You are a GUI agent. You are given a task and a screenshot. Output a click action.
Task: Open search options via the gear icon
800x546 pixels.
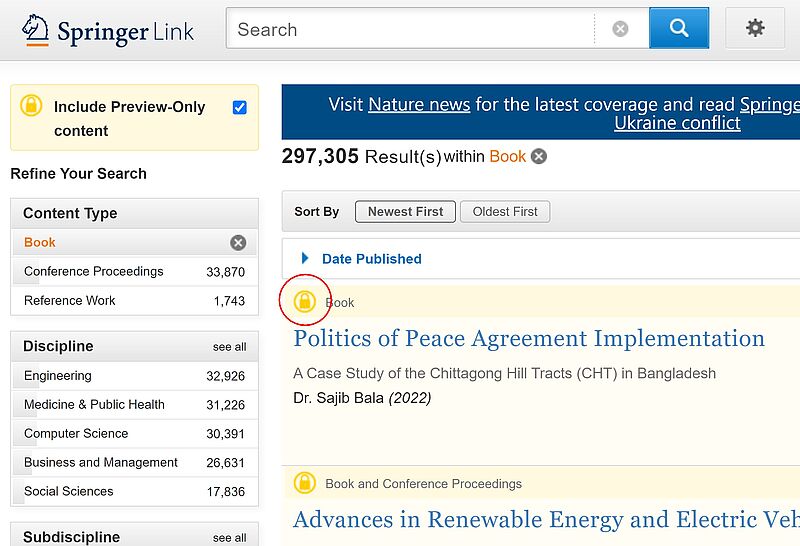point(755,28)
